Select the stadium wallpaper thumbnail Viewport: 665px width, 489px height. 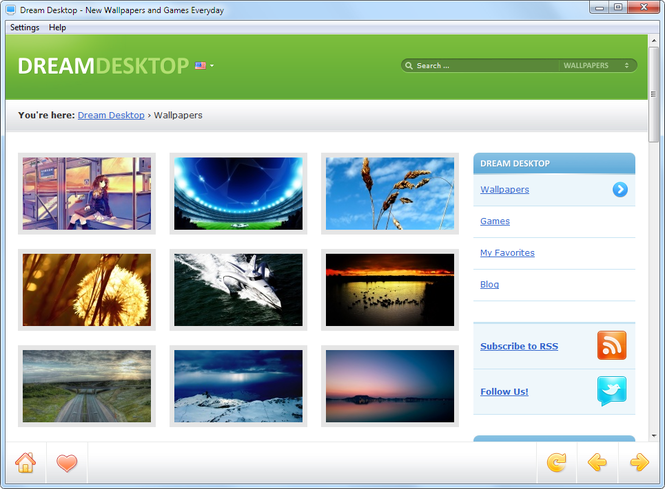point(238,194)
